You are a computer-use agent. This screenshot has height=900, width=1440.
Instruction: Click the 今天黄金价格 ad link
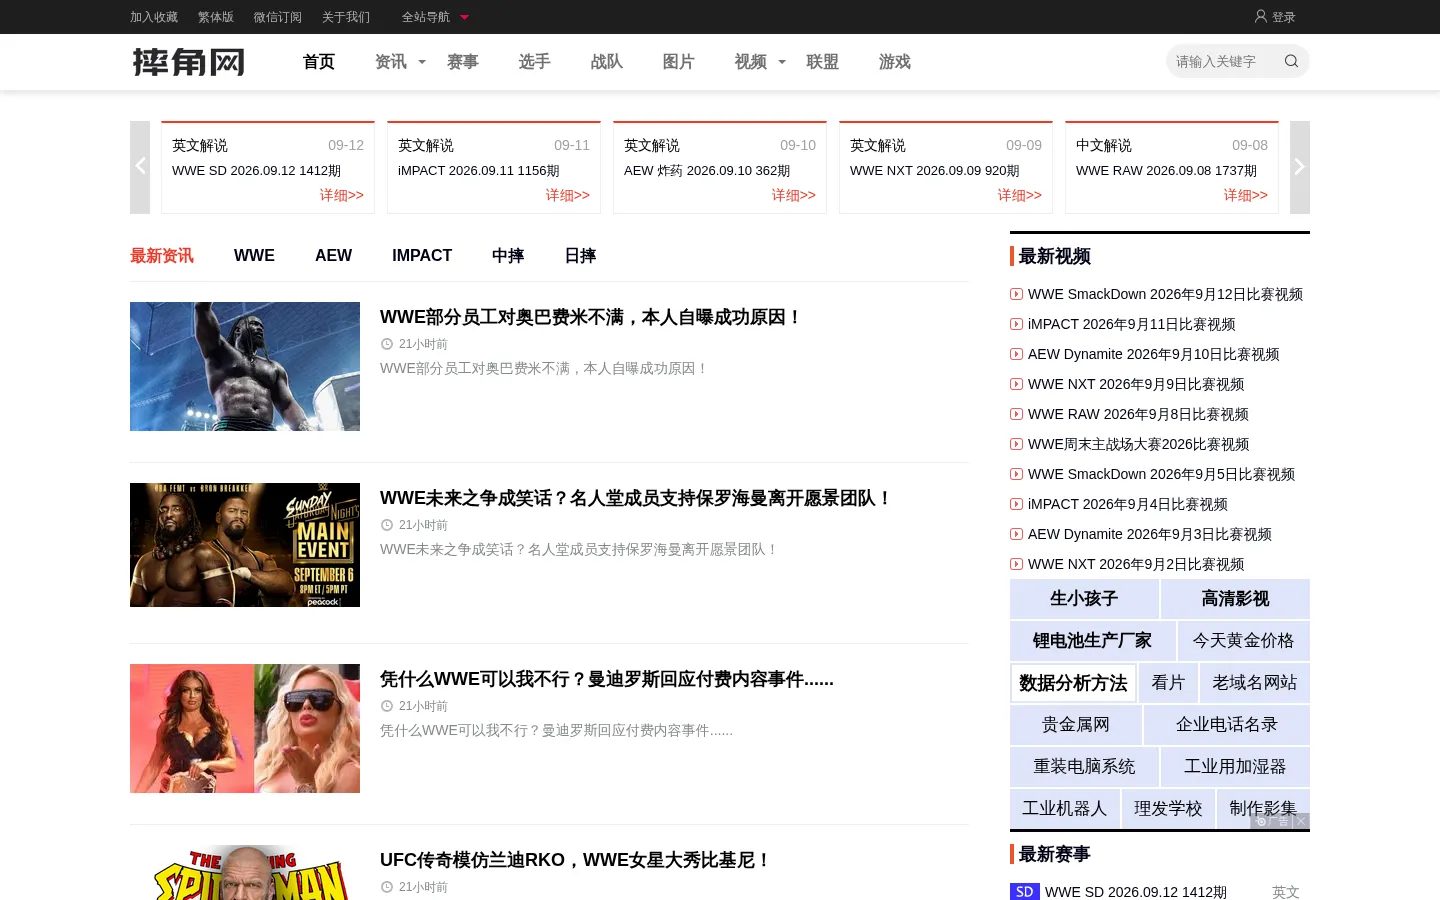tap(1244, 641)
